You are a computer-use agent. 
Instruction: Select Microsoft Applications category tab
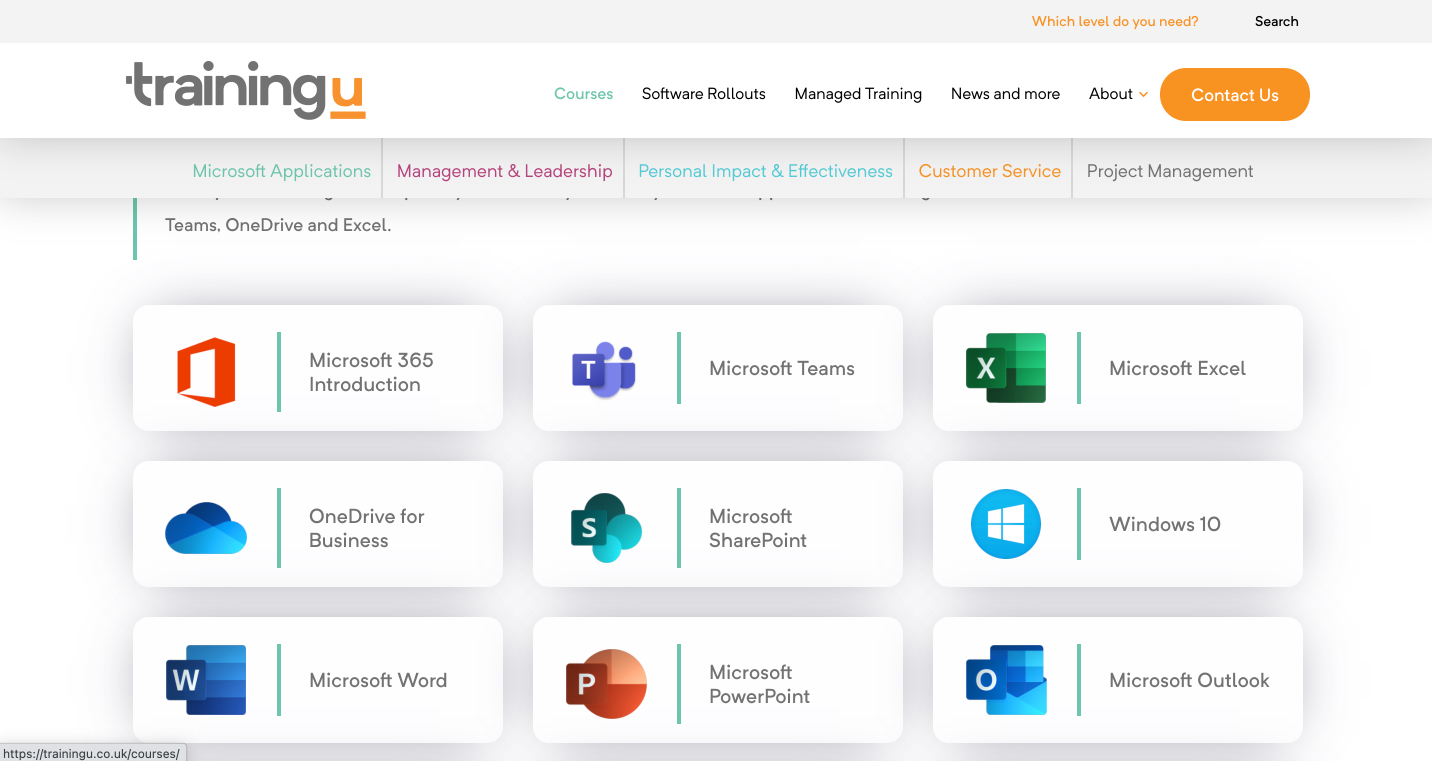282,171
